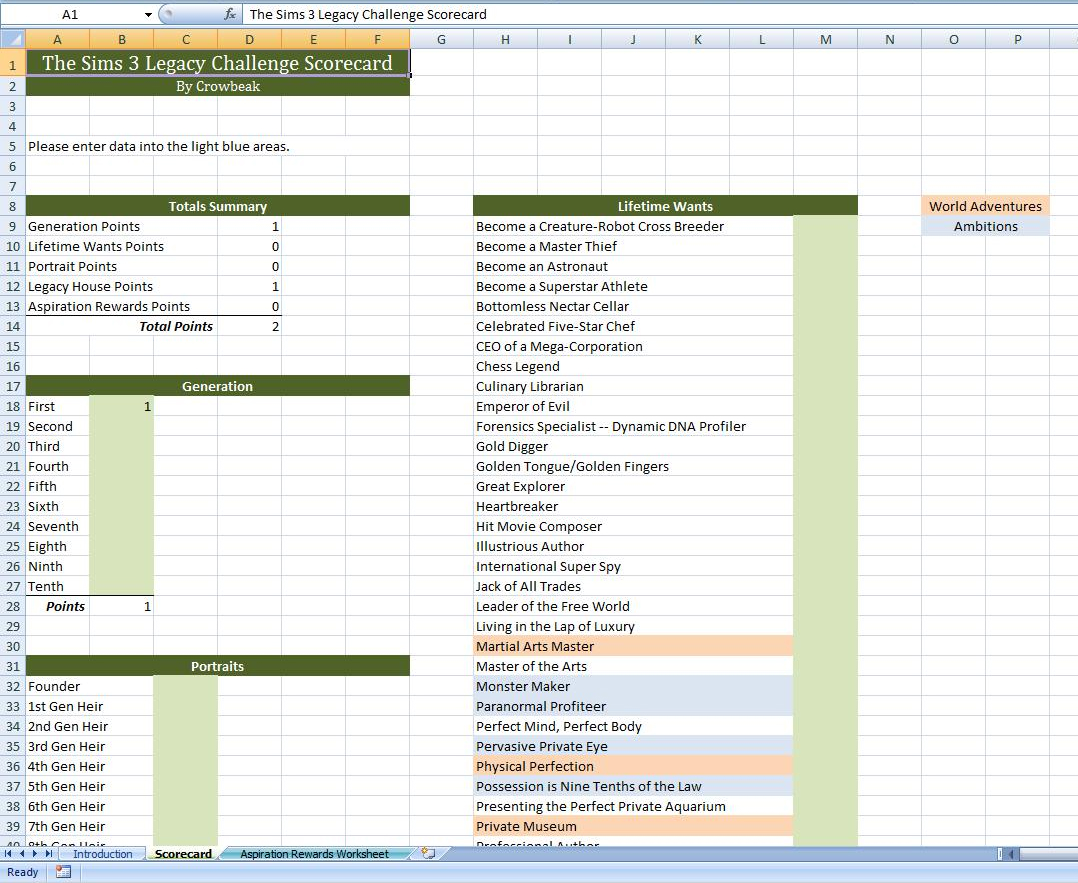The height and width of the screenshot is (883, 1078).
Task: Select the scorecard title cell
Action: pyautogui.click(x=218, y=63)
